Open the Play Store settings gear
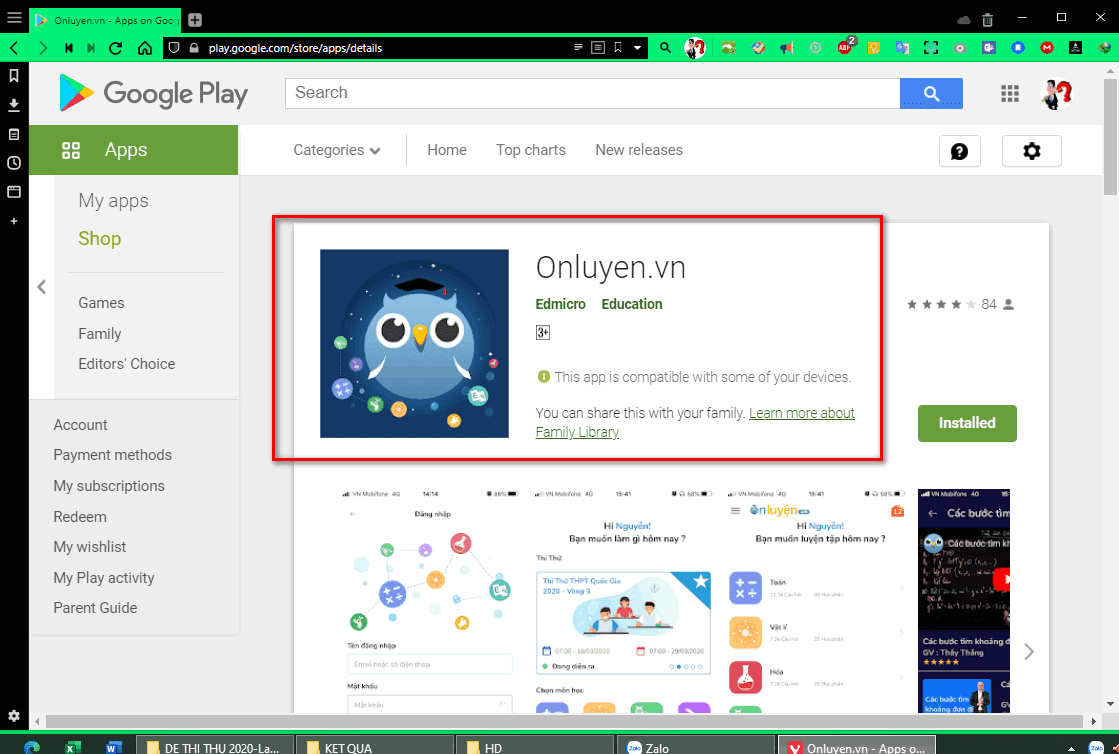1119x754 pixels. 1031,150
